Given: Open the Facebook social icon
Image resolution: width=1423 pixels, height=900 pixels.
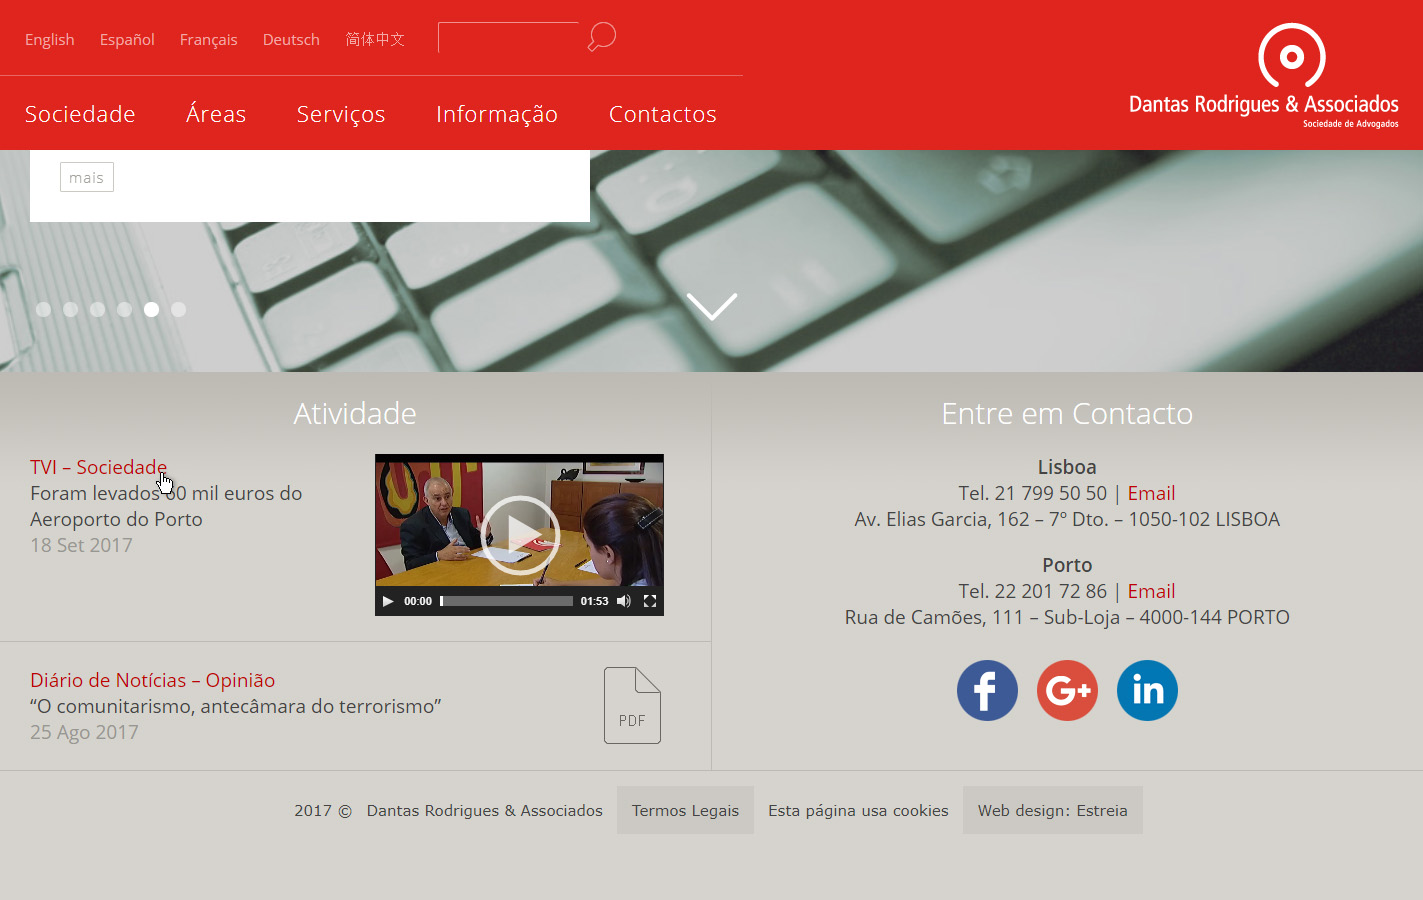Looking at the screenshot, I should 987,690.
